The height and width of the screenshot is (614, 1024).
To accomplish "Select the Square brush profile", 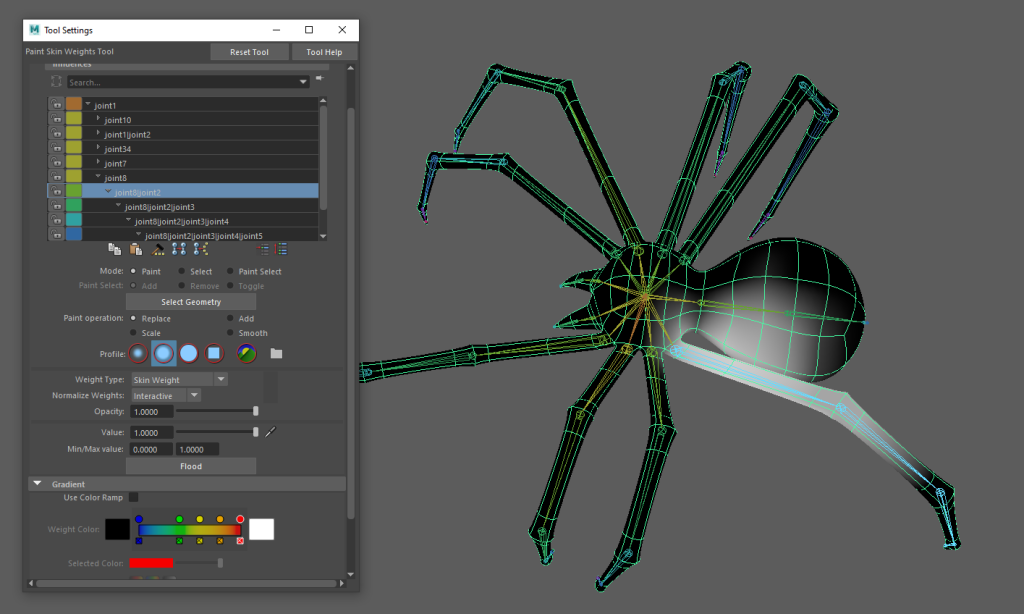I will click(x=214, y=353).
